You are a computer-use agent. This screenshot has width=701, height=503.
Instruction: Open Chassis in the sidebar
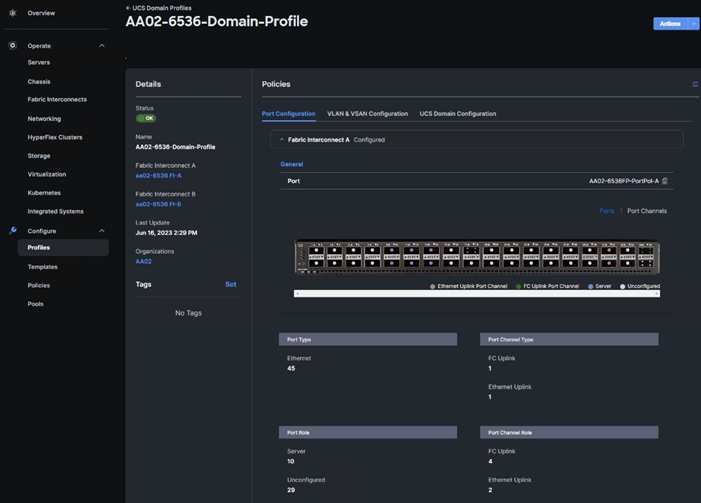39,81
